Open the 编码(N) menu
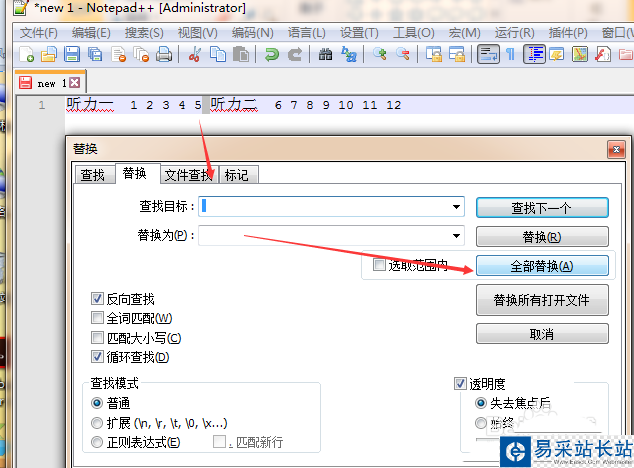 (253, 33)
